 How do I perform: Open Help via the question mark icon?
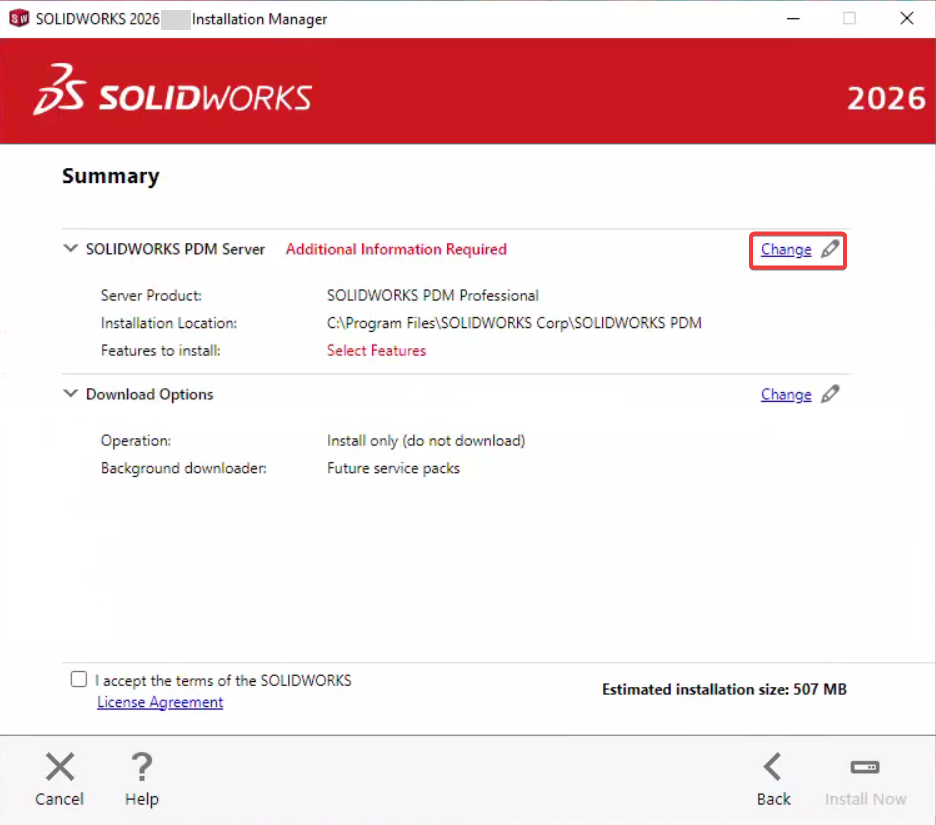[x=141, y=766]
